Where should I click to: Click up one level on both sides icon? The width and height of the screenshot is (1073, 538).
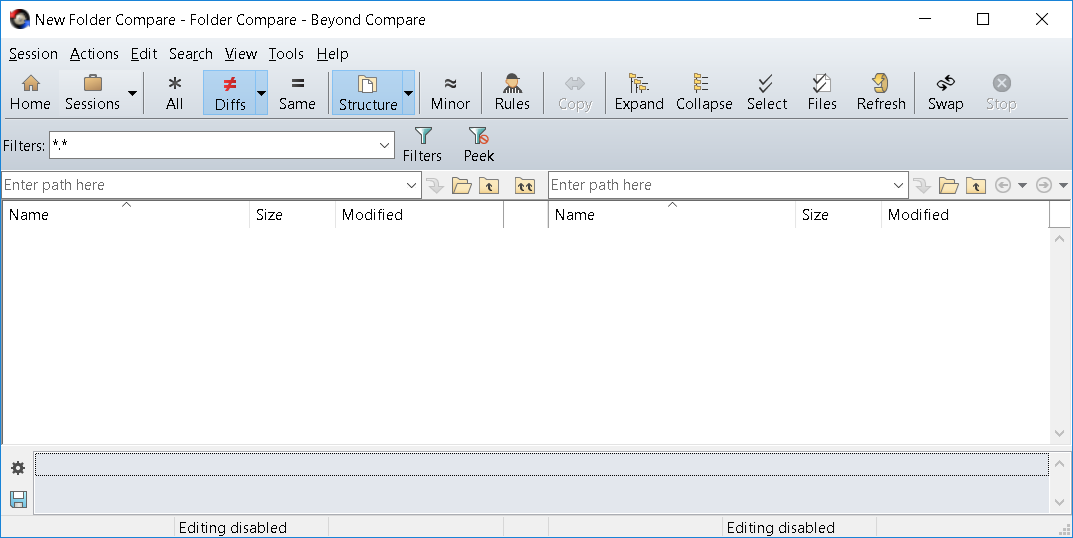[x=525, y=185]
